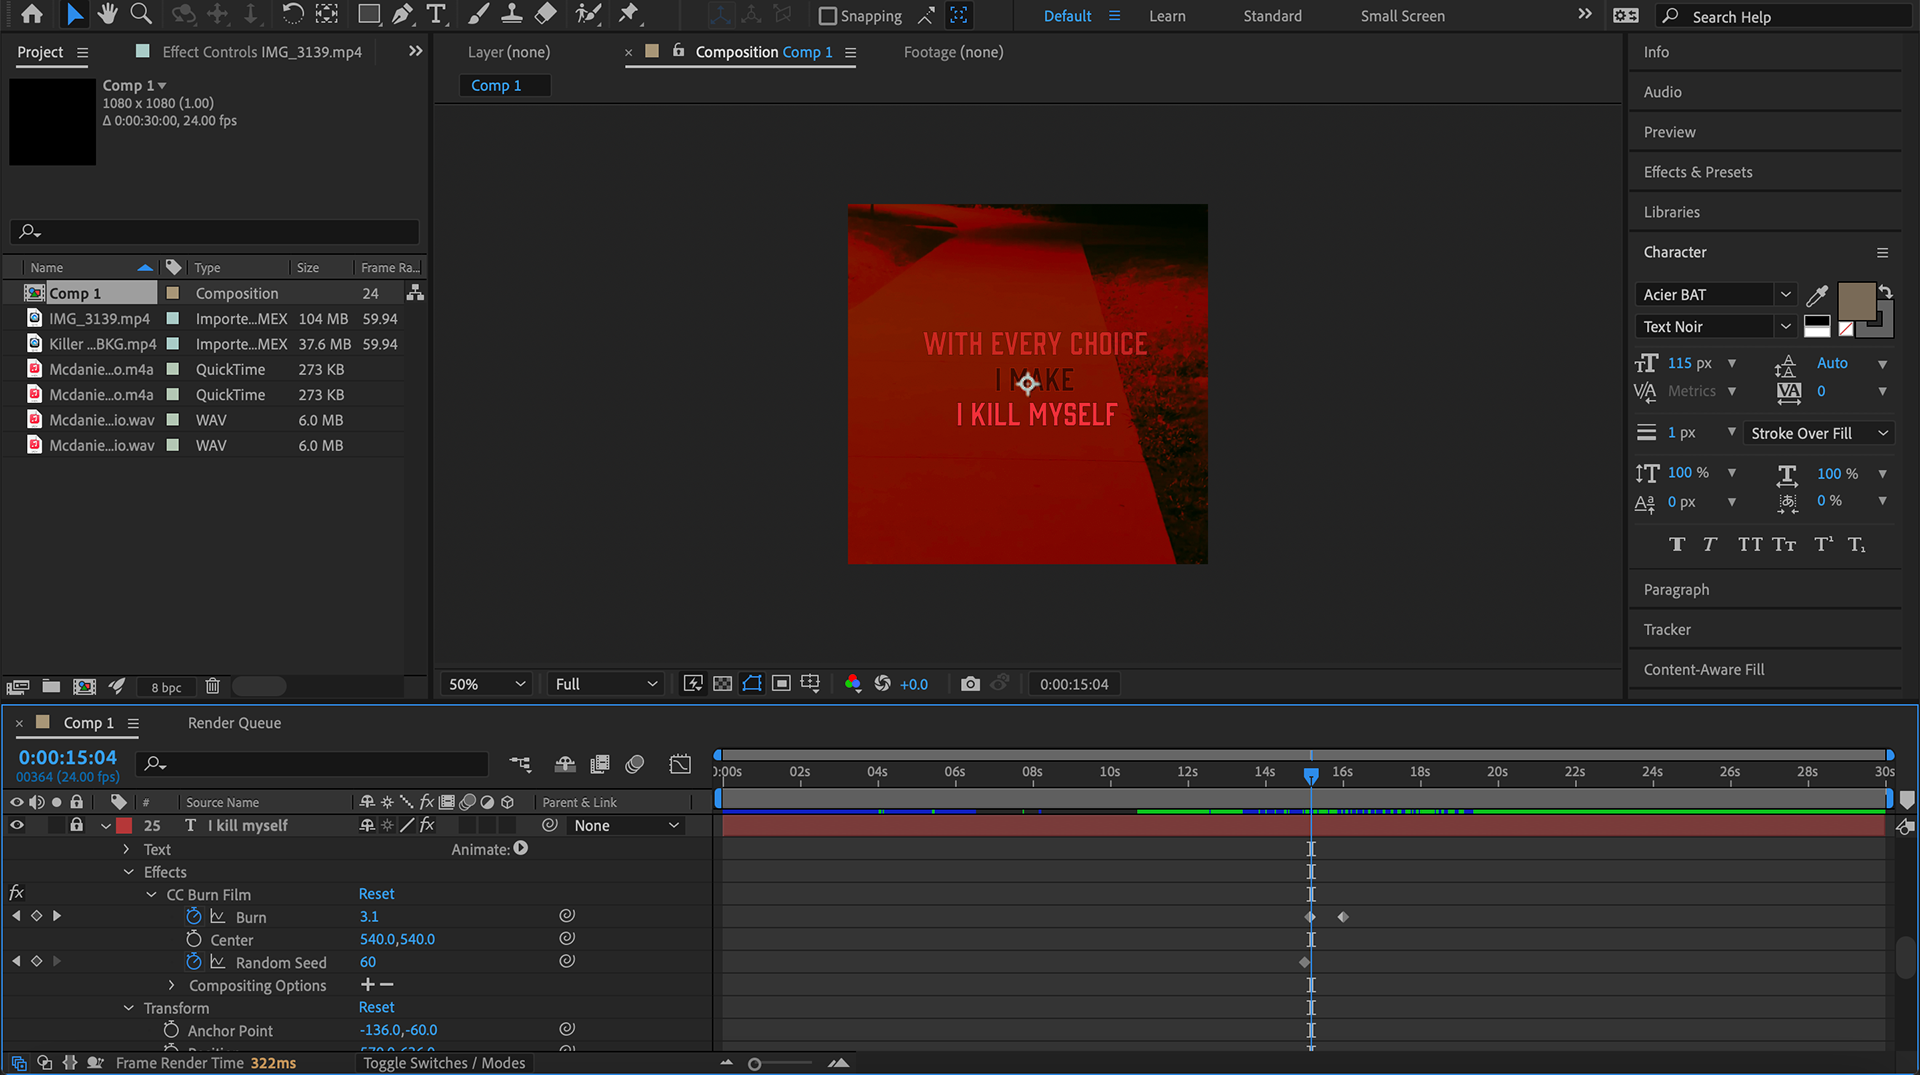Reset exposure in viewer controls
This screenshot has width=1920, height=1075.
[882, 684]
